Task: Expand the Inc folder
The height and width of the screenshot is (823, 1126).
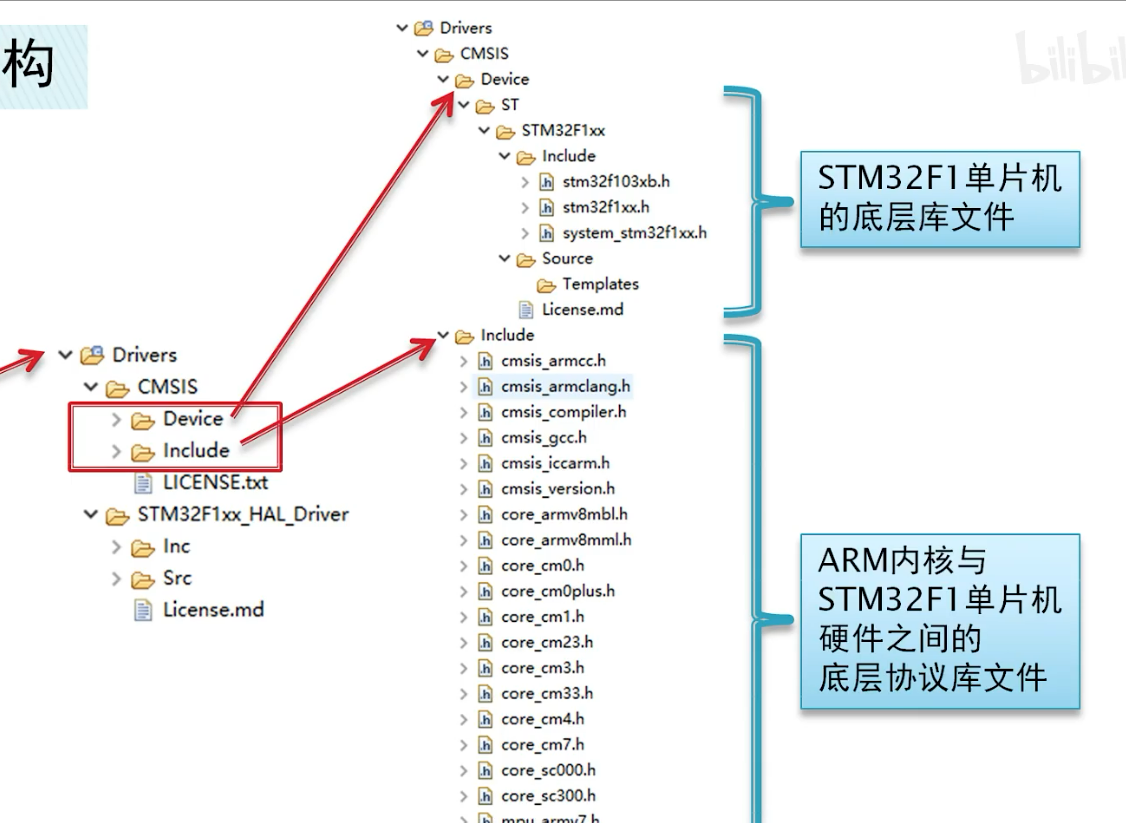Action: 116,547
